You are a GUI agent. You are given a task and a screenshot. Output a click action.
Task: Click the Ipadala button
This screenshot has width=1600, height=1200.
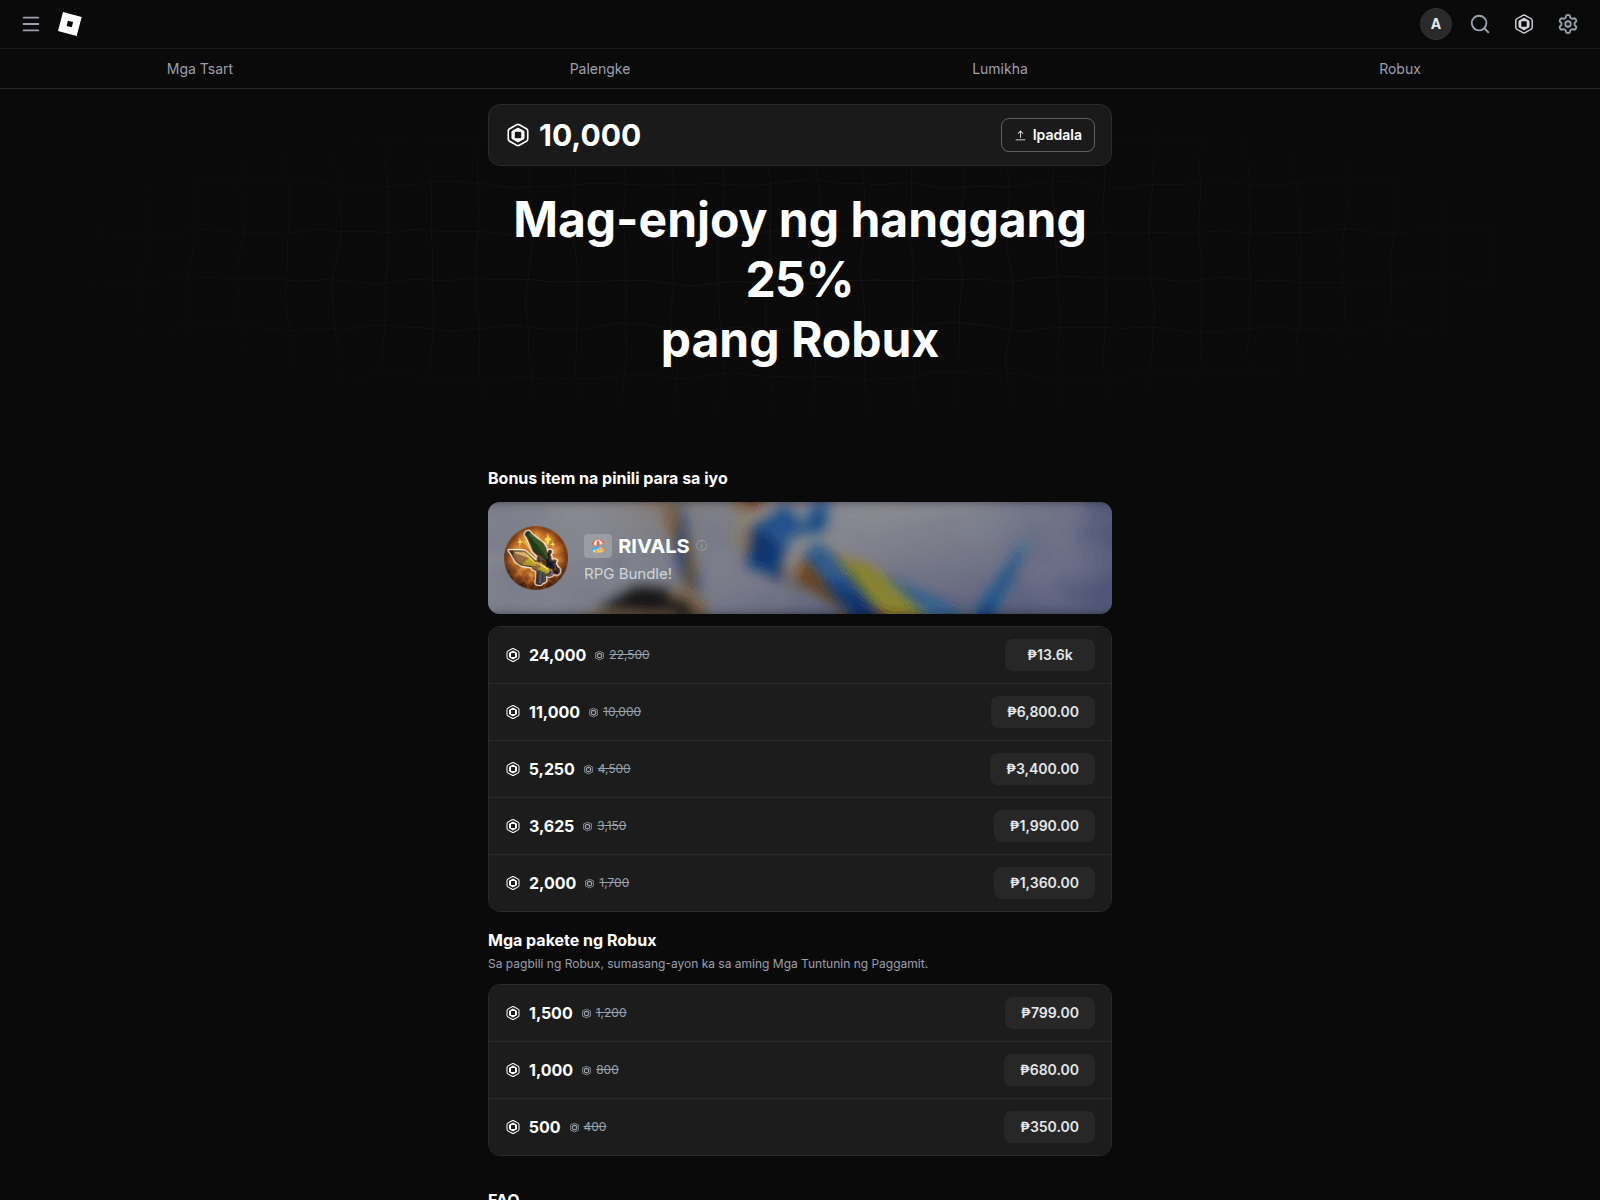pyautogui.click(x=1048, y=135)
